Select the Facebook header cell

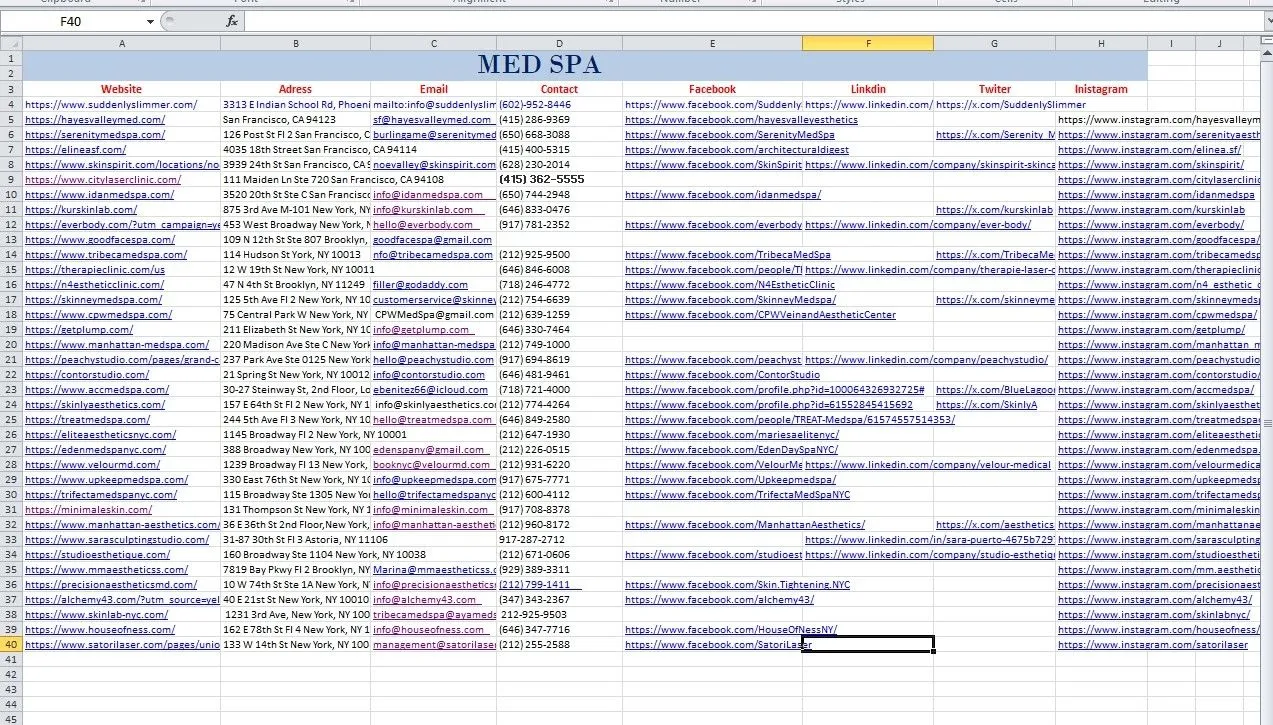coord(712,89)
